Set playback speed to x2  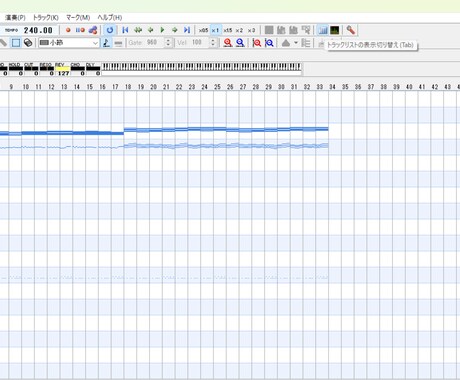click(239, 30)
